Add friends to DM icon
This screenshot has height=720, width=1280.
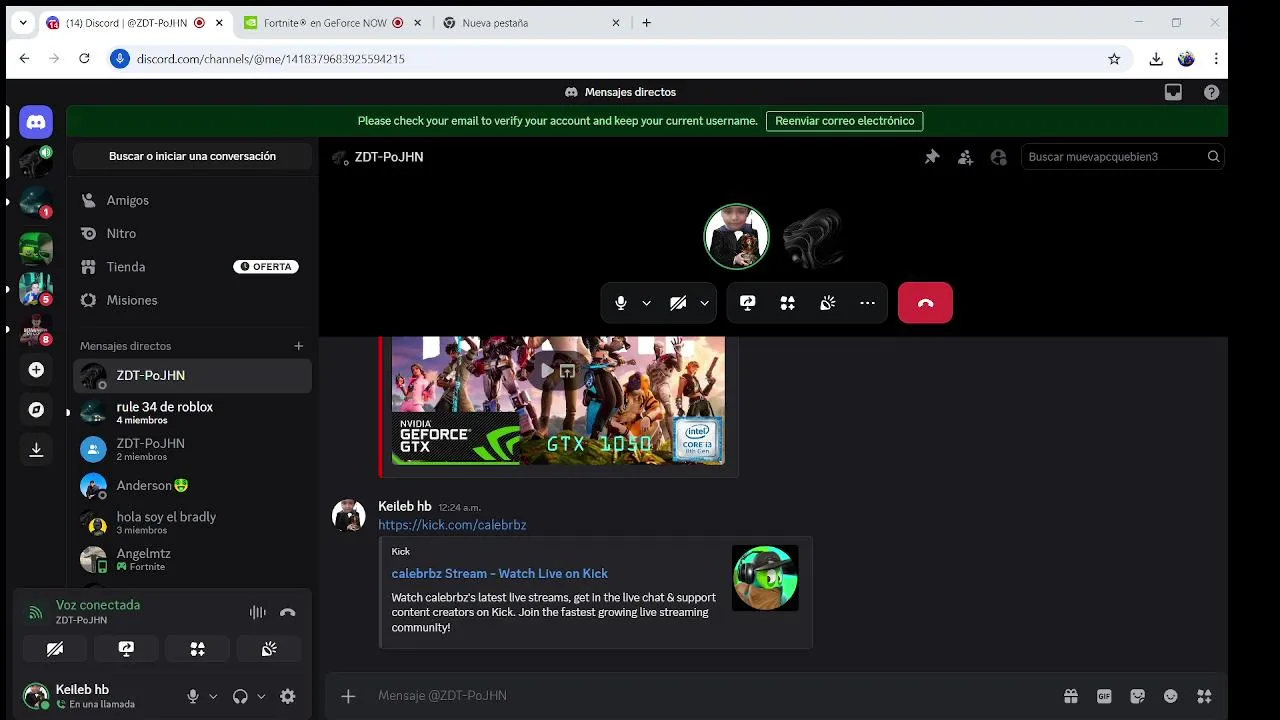(x=965, y=157)
